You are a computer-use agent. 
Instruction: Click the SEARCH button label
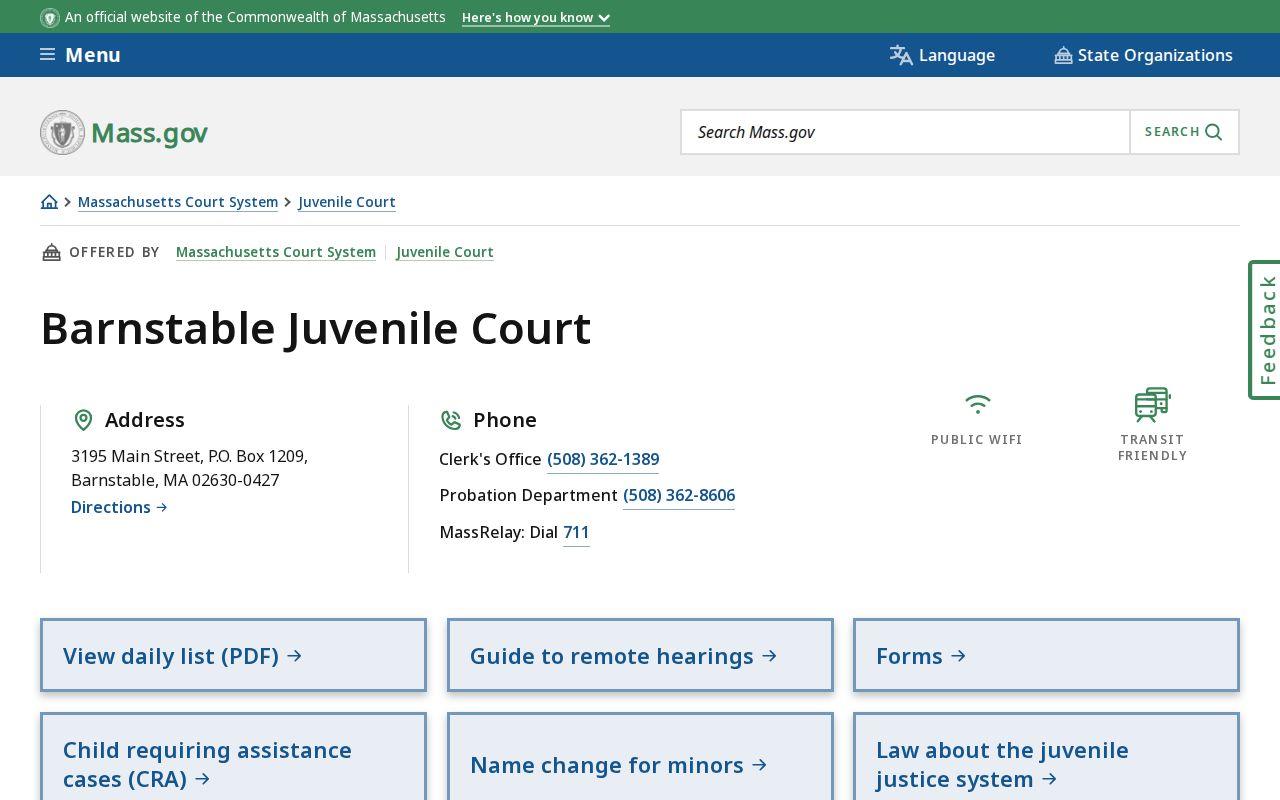tap(1172, 132)
